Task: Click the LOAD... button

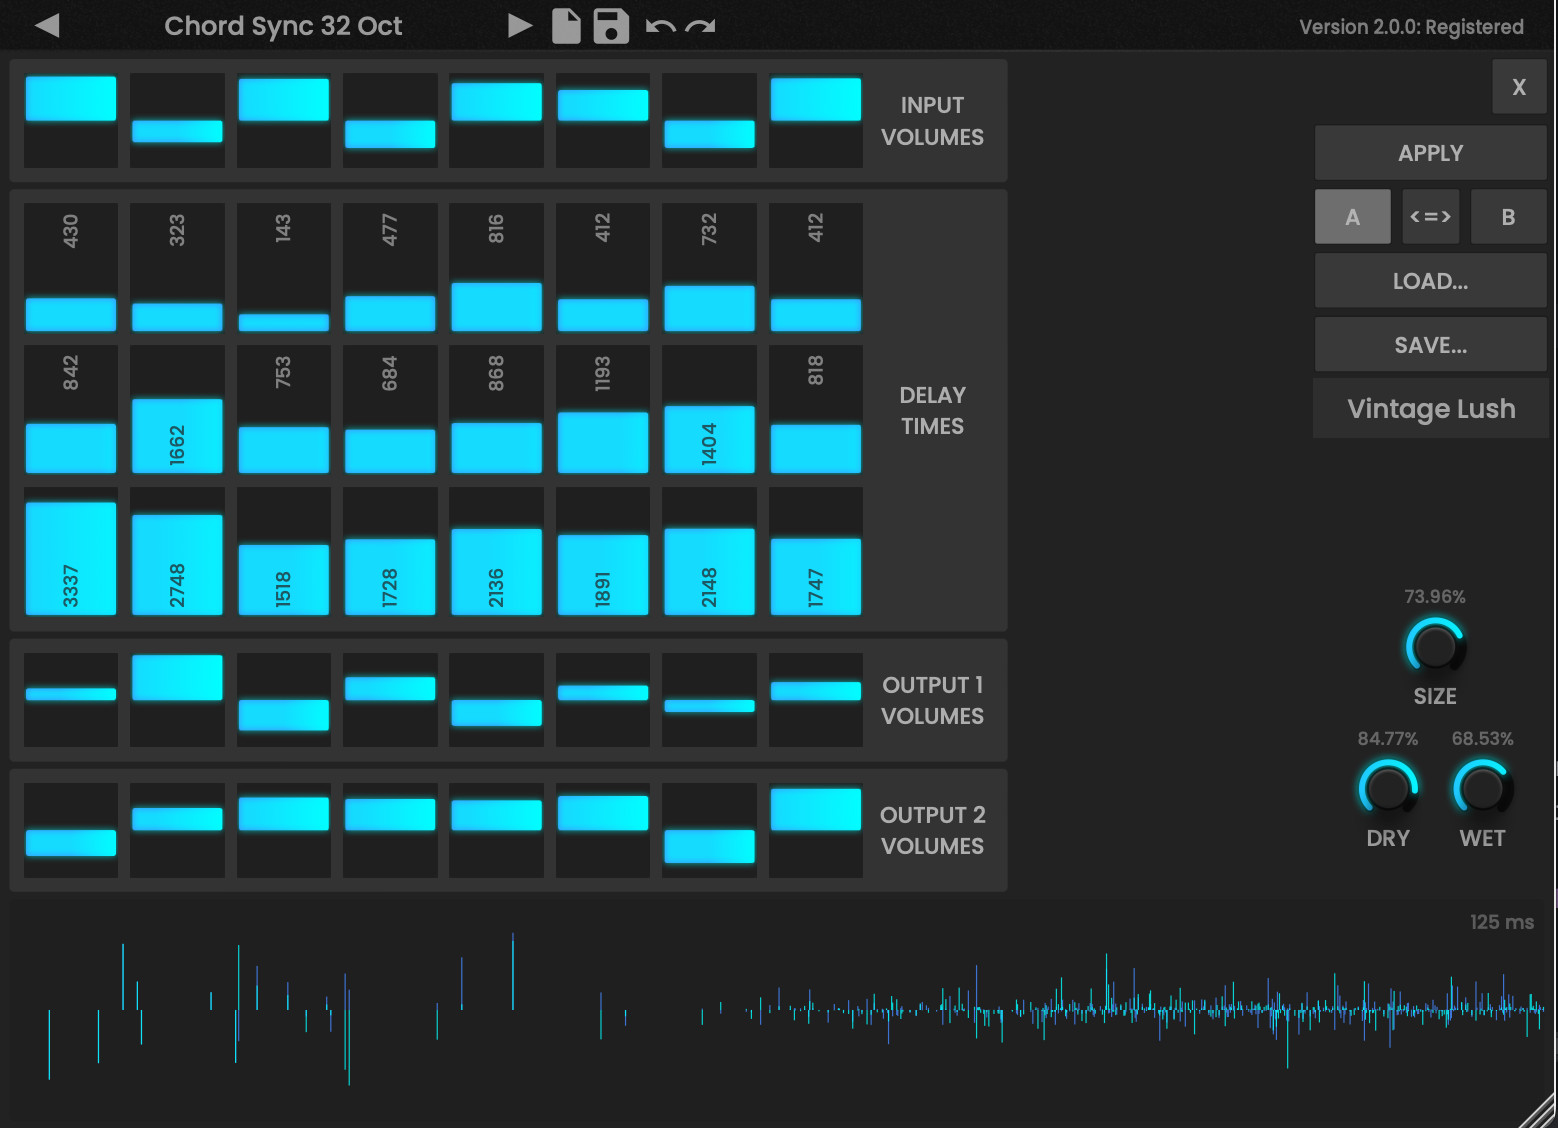Action: click(1430, 281)
